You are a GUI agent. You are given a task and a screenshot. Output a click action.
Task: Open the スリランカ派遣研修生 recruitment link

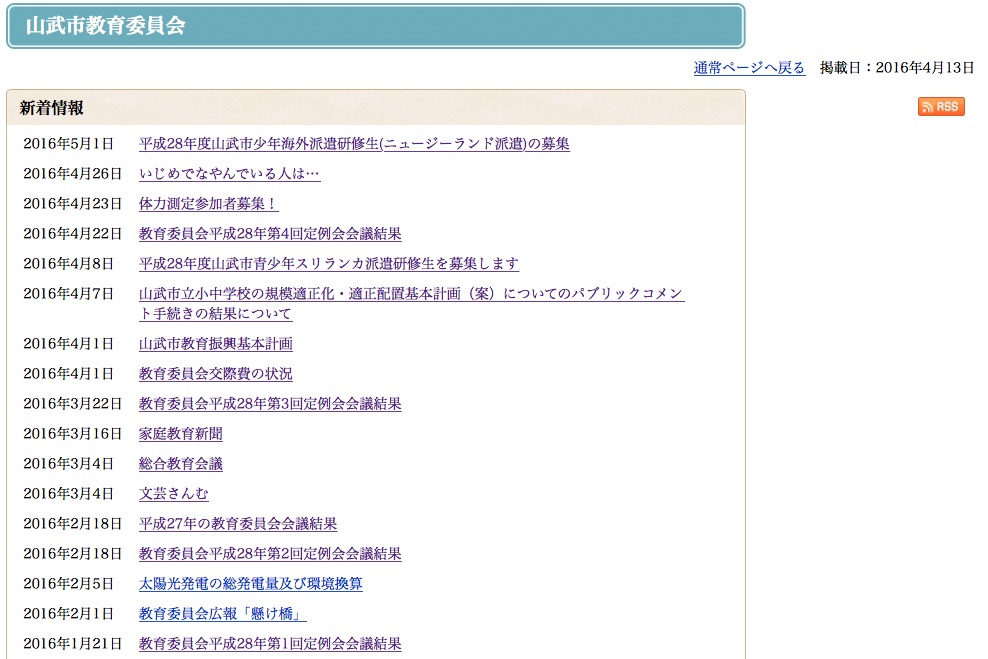pos(328,263)
